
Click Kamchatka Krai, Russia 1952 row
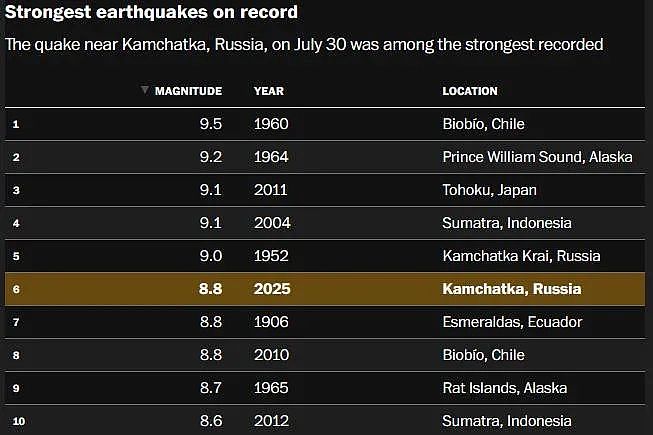point(325,256)
